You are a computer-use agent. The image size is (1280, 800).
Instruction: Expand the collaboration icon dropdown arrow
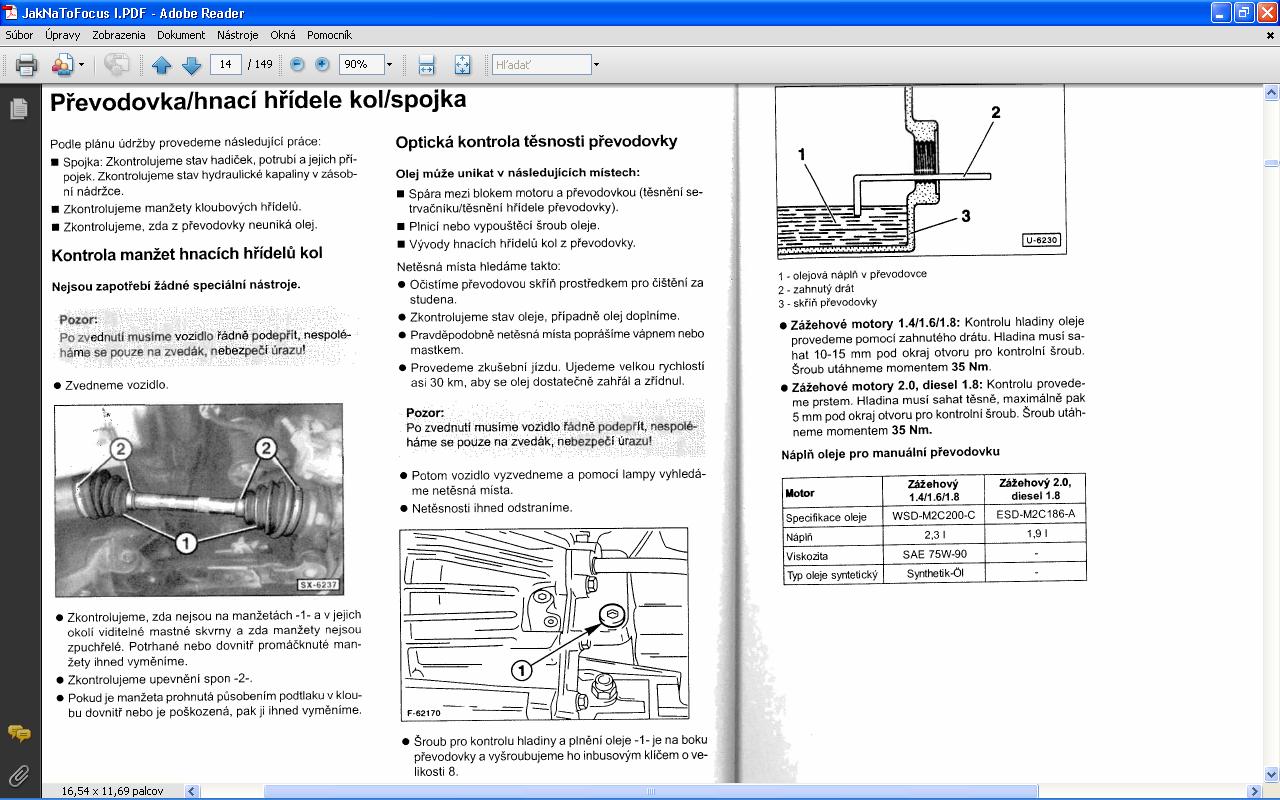click(81, 65)
